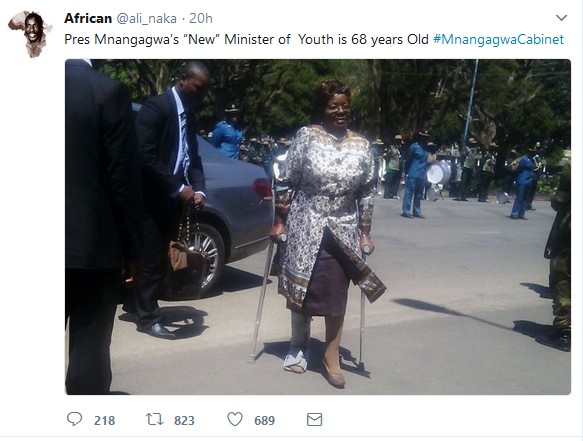Open the tweet permalink via 20h timestamp
The image size is (583, 441).
(201, 18)
